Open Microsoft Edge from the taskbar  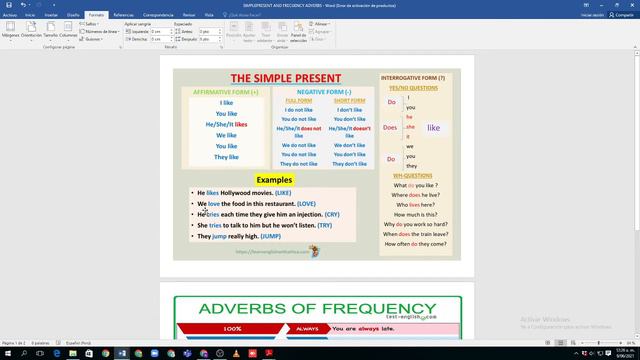click(57, 353)
